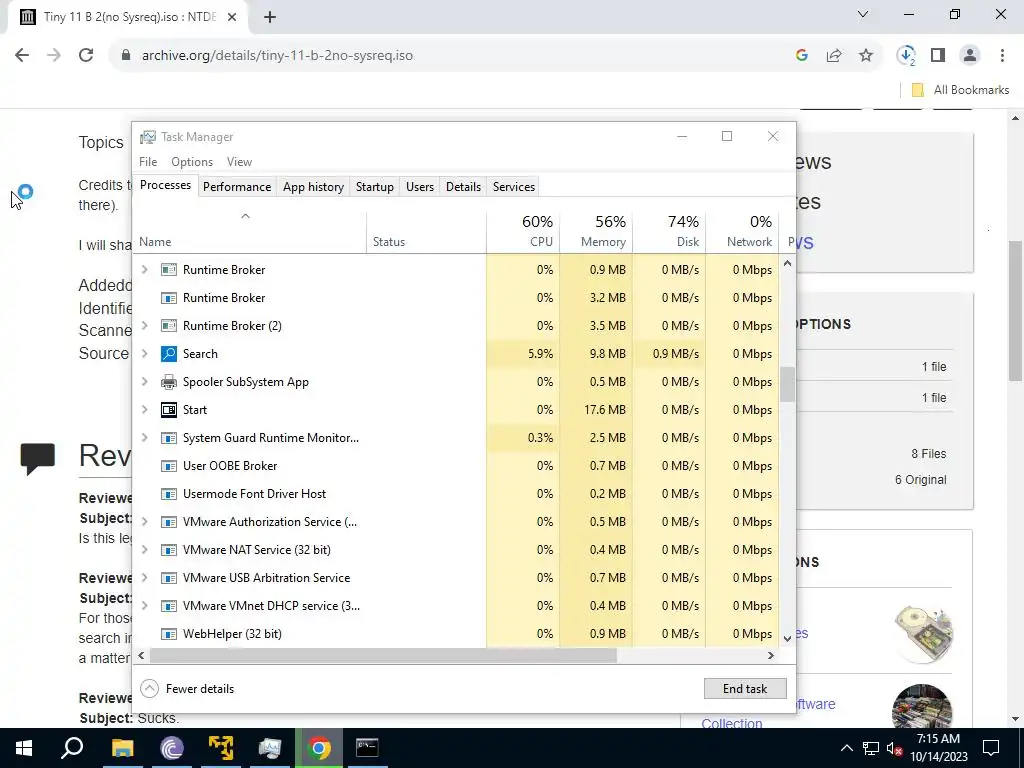Open the Chrome profile avatar

(x=970, y=56)
